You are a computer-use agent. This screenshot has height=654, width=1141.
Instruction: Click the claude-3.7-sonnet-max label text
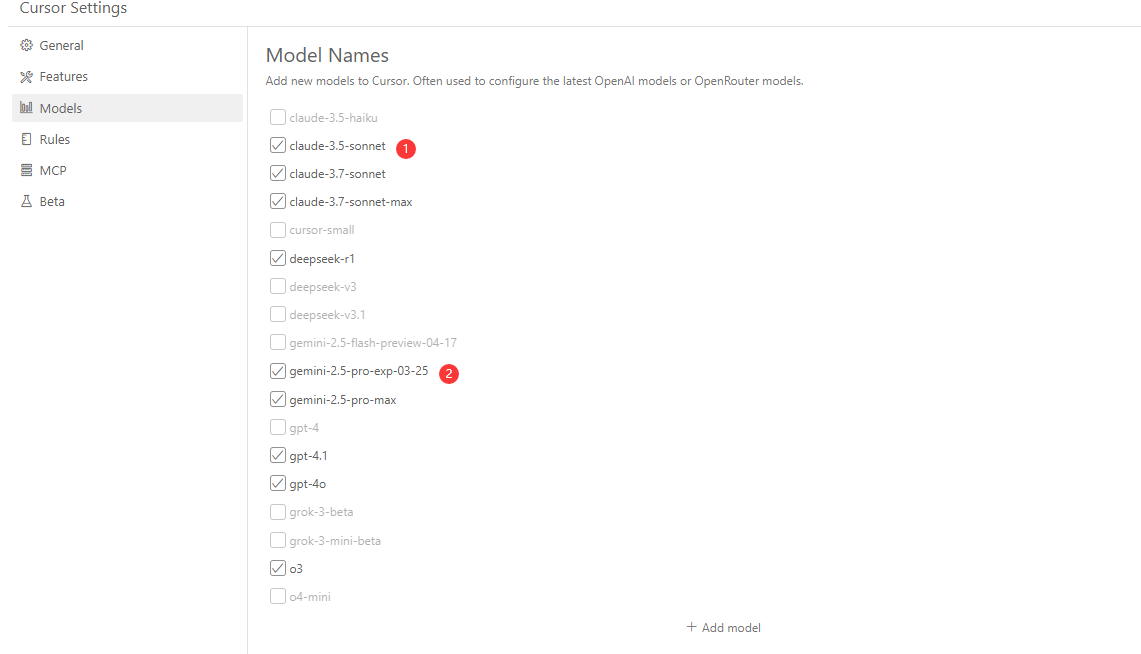[x=351, y=202]
